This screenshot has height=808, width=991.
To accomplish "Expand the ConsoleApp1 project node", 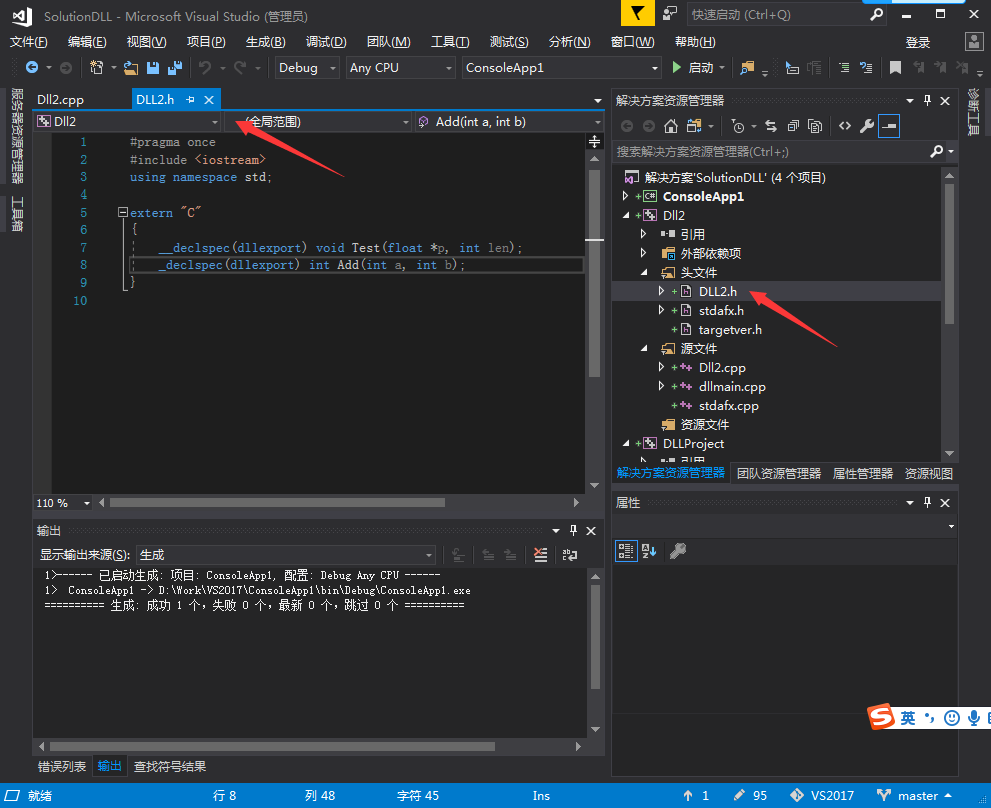I will click(625, 196).
